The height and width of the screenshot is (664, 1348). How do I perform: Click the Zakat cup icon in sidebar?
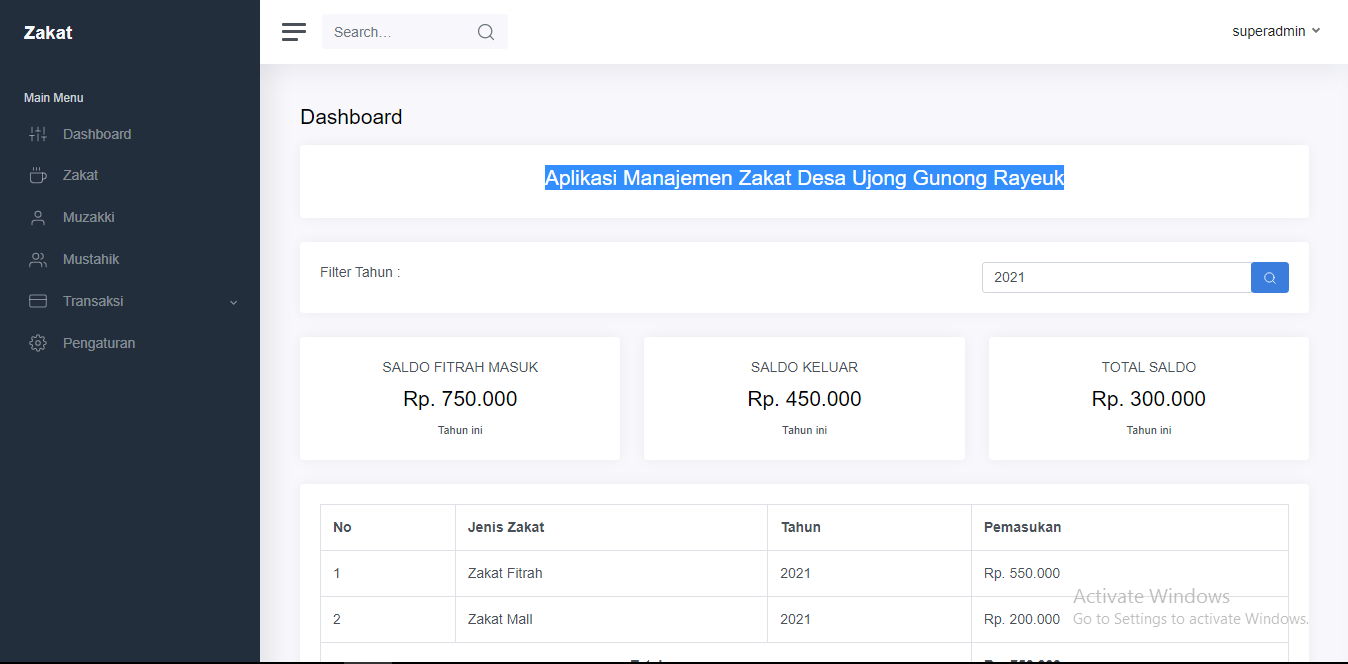[38, 176]
